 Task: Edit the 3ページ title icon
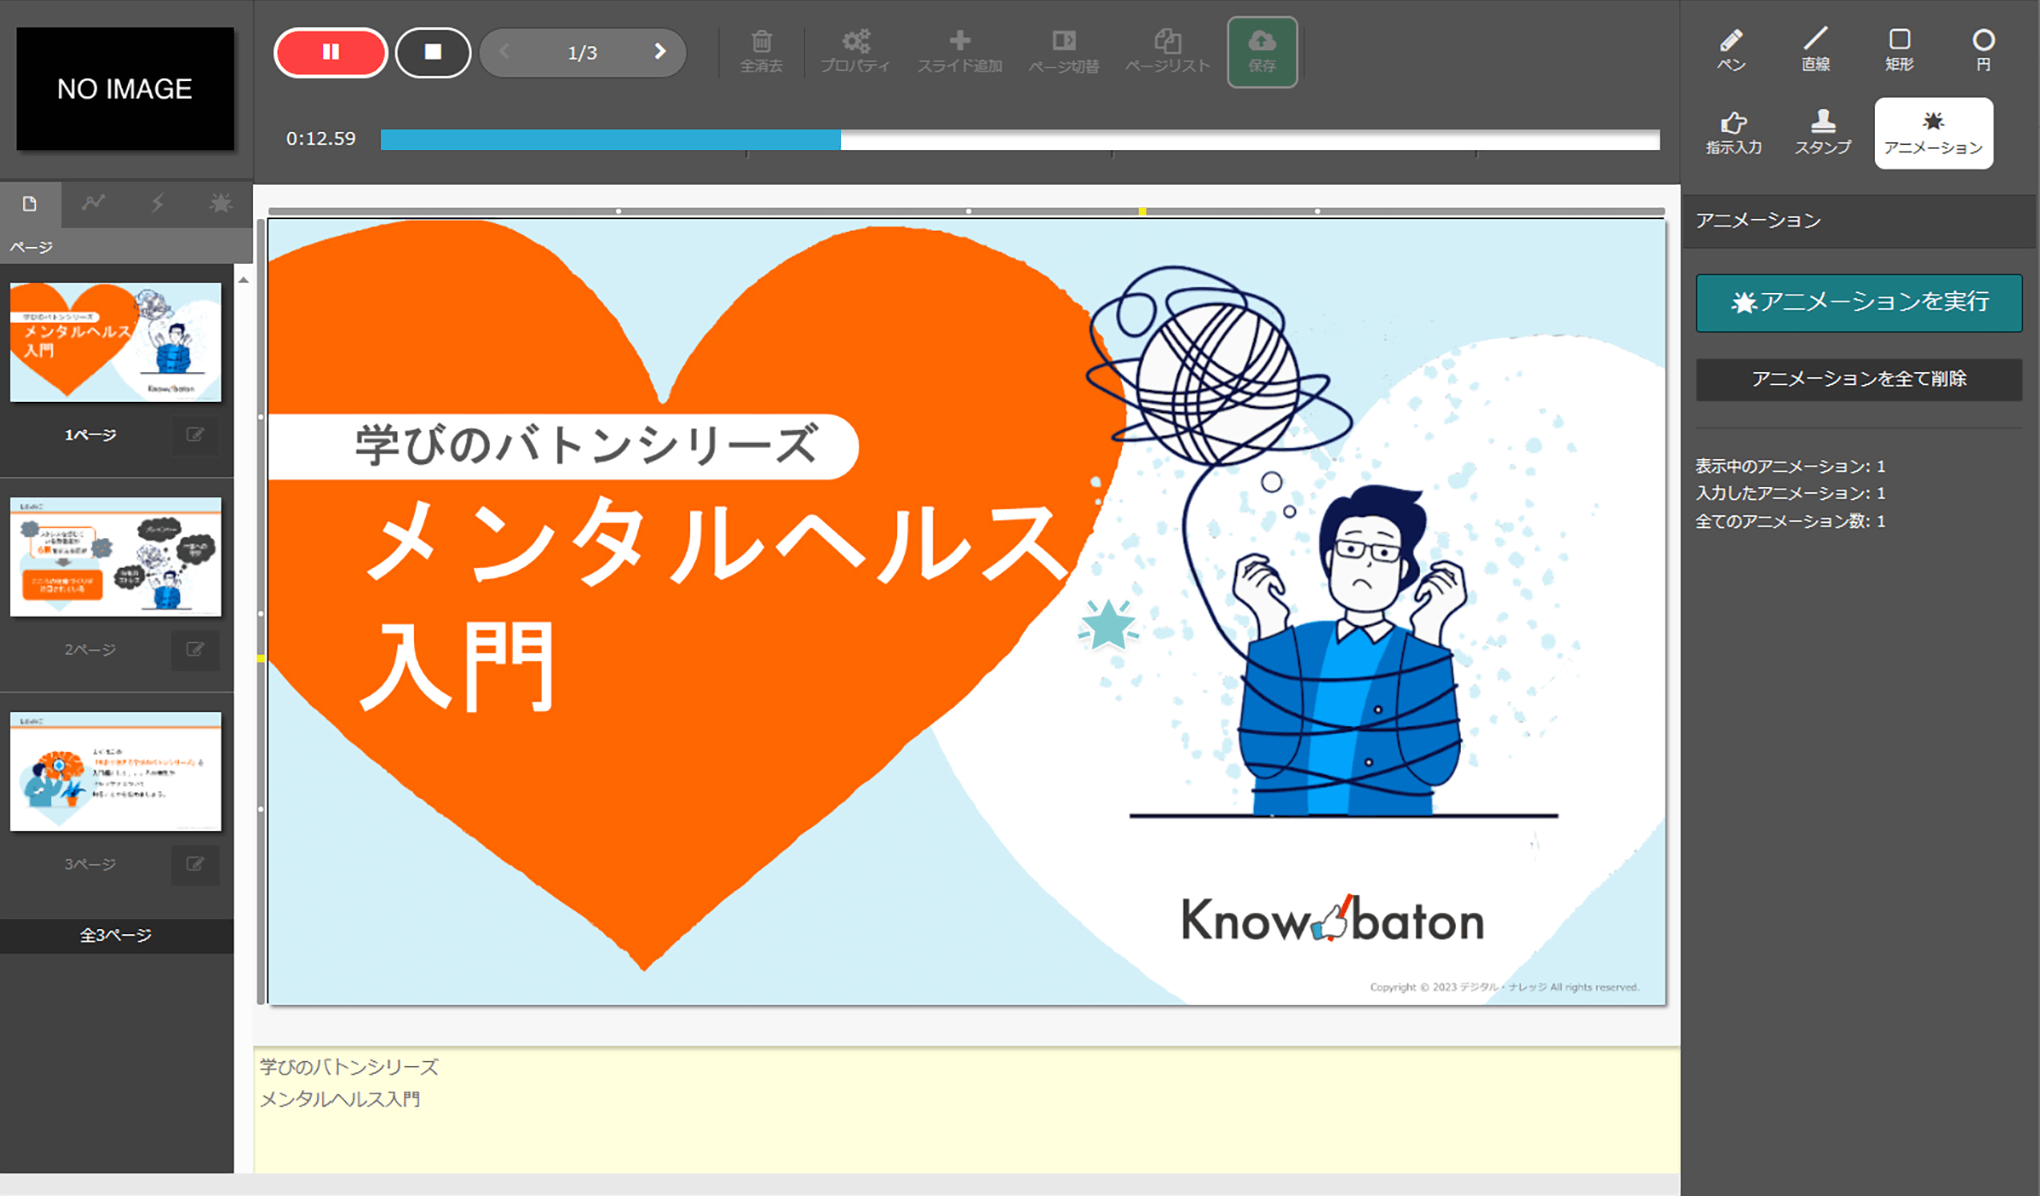(195, 864)
